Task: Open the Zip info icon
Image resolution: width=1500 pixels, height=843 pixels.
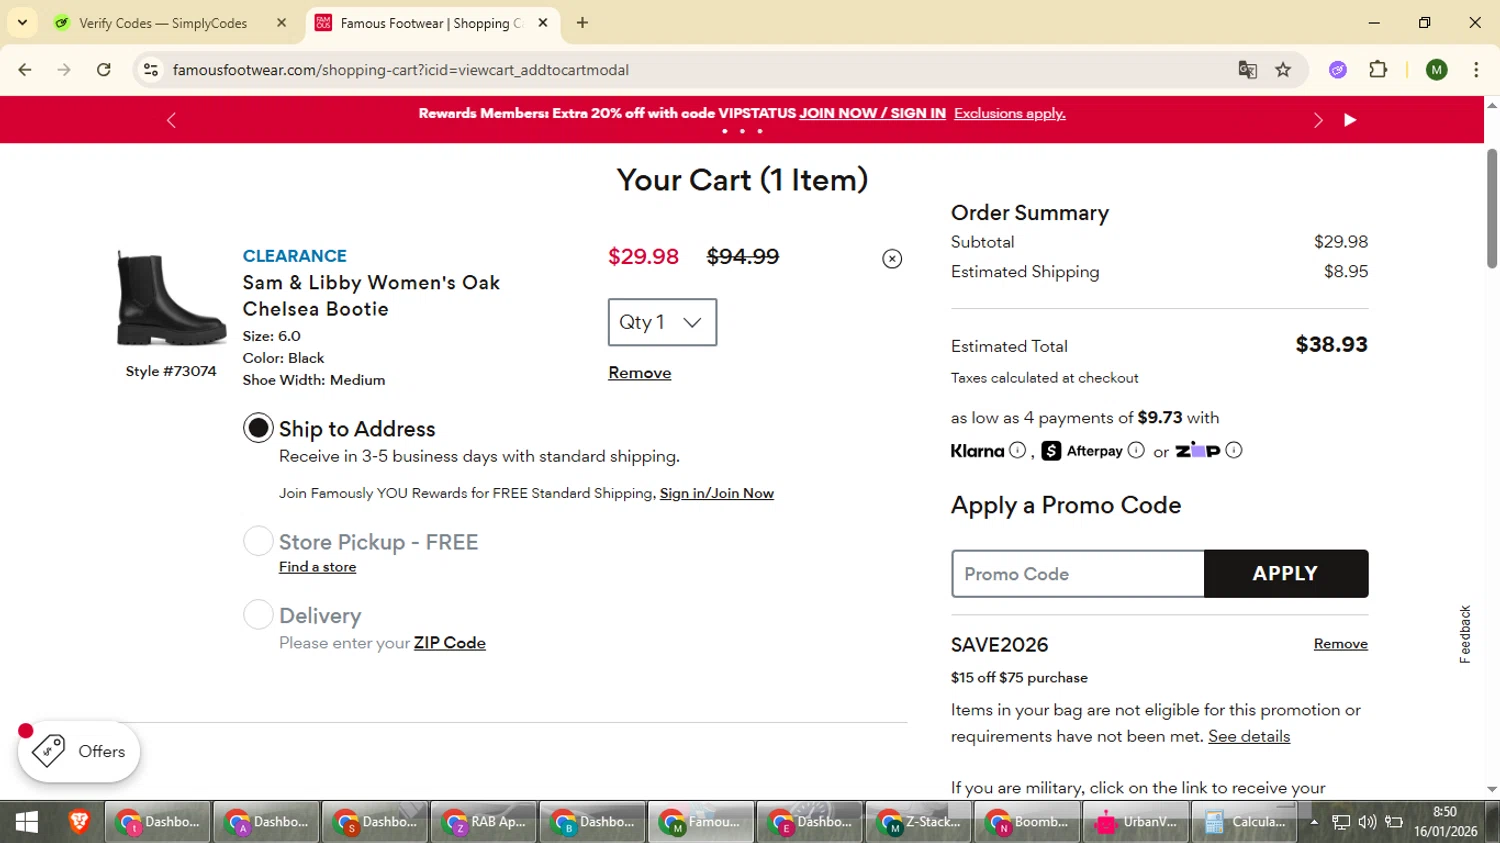Action: pyautogui.click(x=1234, y=450)
